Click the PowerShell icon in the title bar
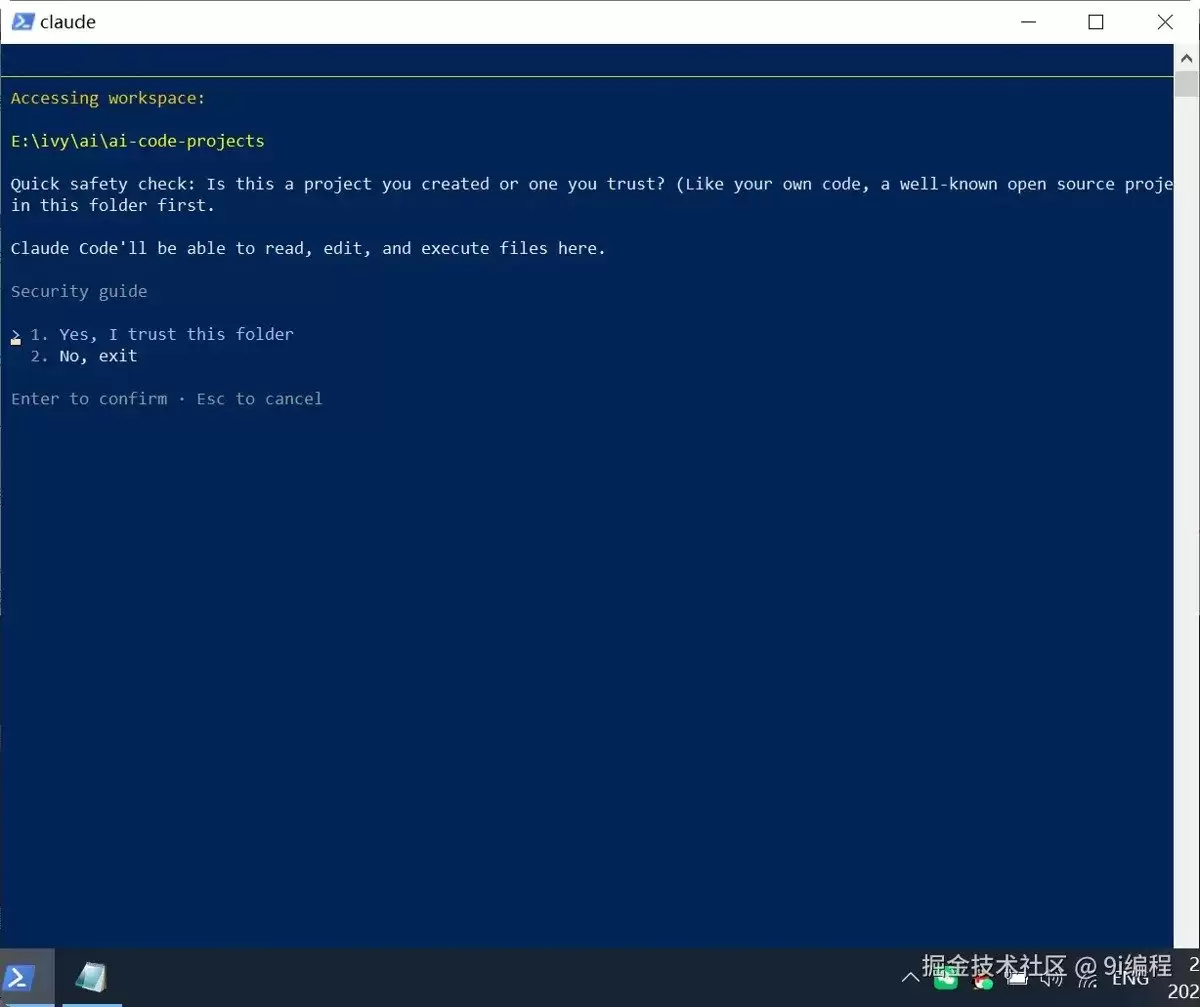This screenshot has width=1200, height=1007. [x=23, y=21]
